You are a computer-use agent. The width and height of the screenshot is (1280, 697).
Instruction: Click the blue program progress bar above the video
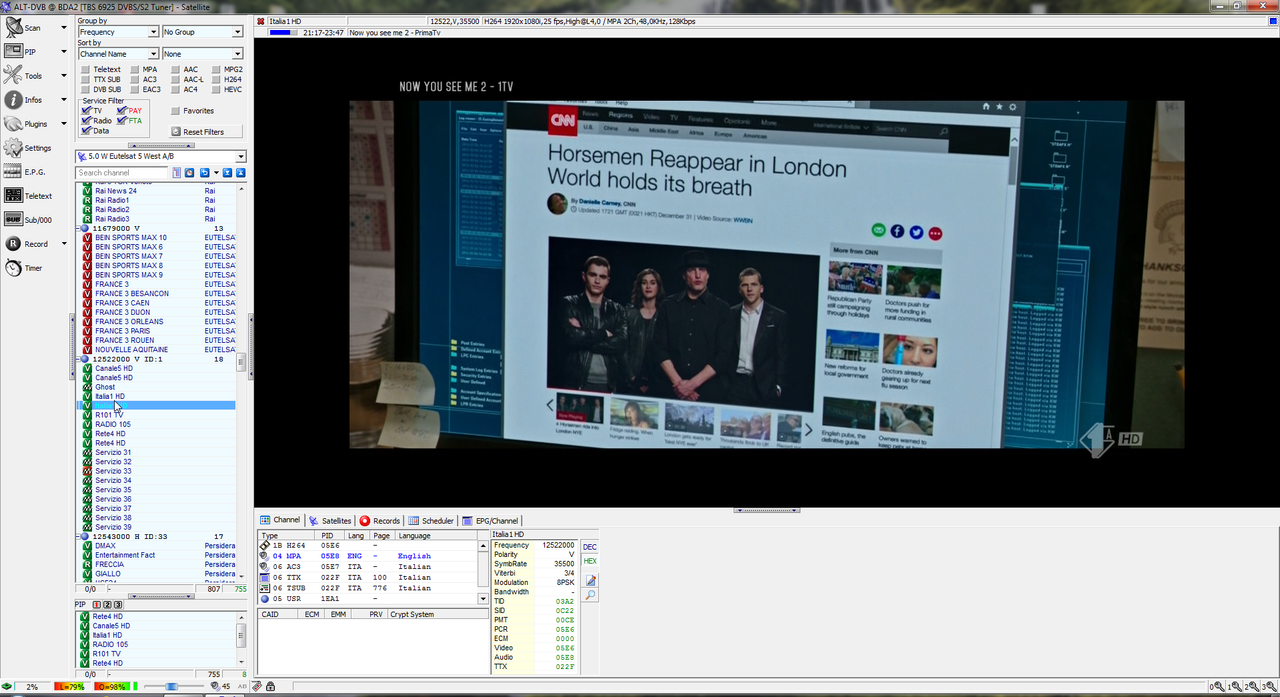[x=284, y=32]
